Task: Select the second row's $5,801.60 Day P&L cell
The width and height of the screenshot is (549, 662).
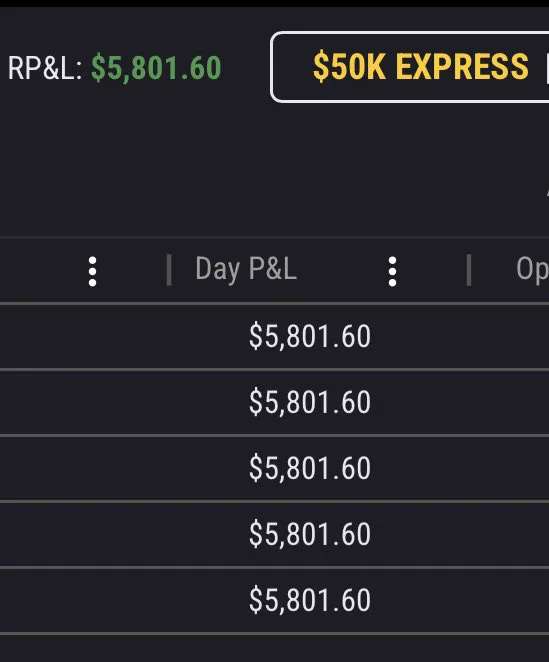Action: 310,402
